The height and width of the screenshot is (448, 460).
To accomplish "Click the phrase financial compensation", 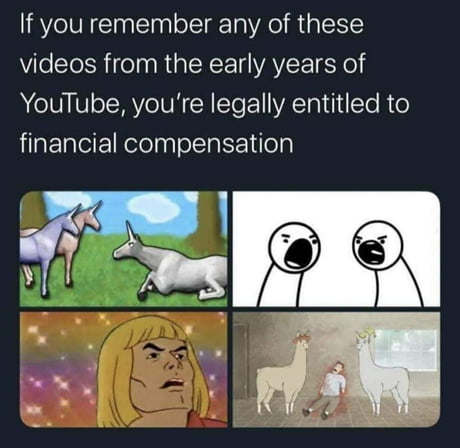I will point(157,143).
